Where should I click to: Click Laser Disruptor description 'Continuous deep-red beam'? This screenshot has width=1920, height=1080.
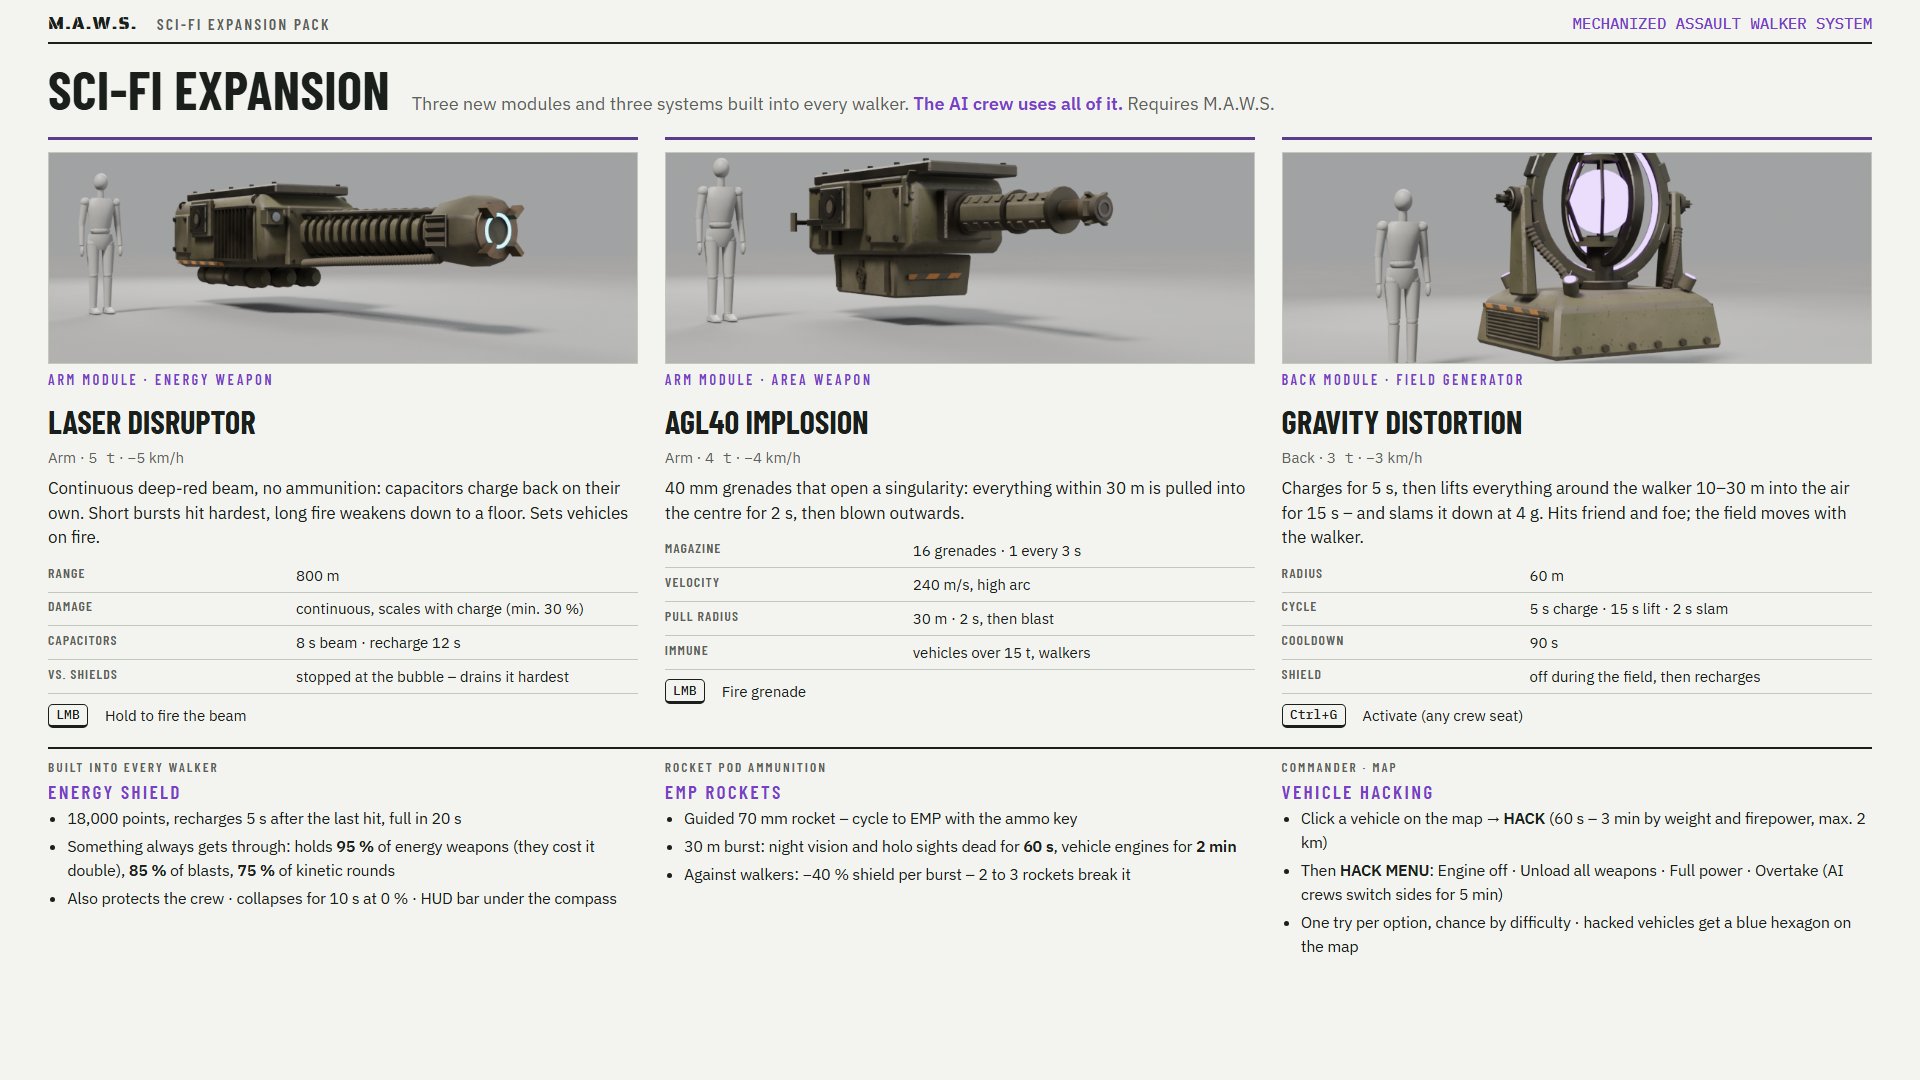click(x=338, y=513)
